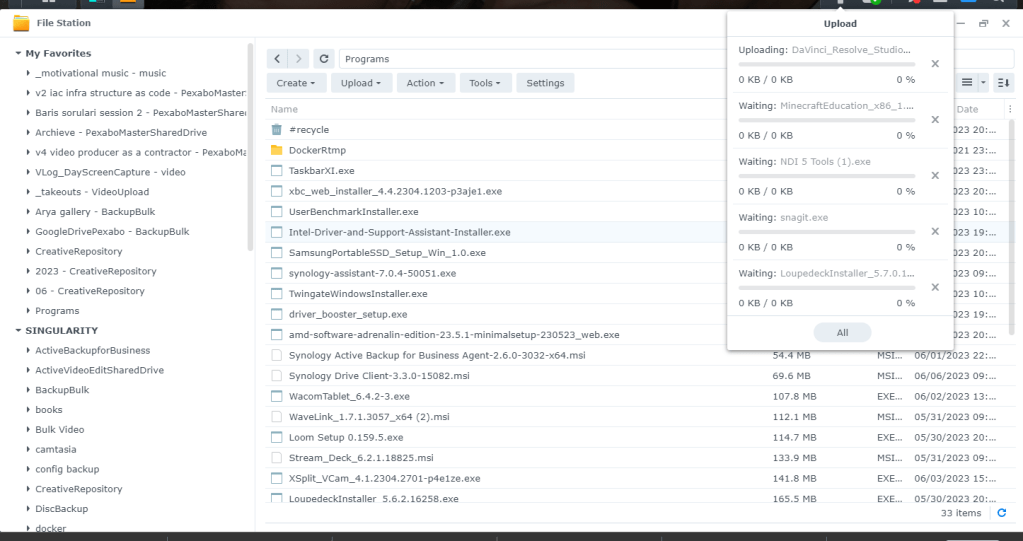Refresh the Programs folder with the reload button
Image resolution: width=1023 pixels, height=541 pixels.
click(x=324, y=59)
